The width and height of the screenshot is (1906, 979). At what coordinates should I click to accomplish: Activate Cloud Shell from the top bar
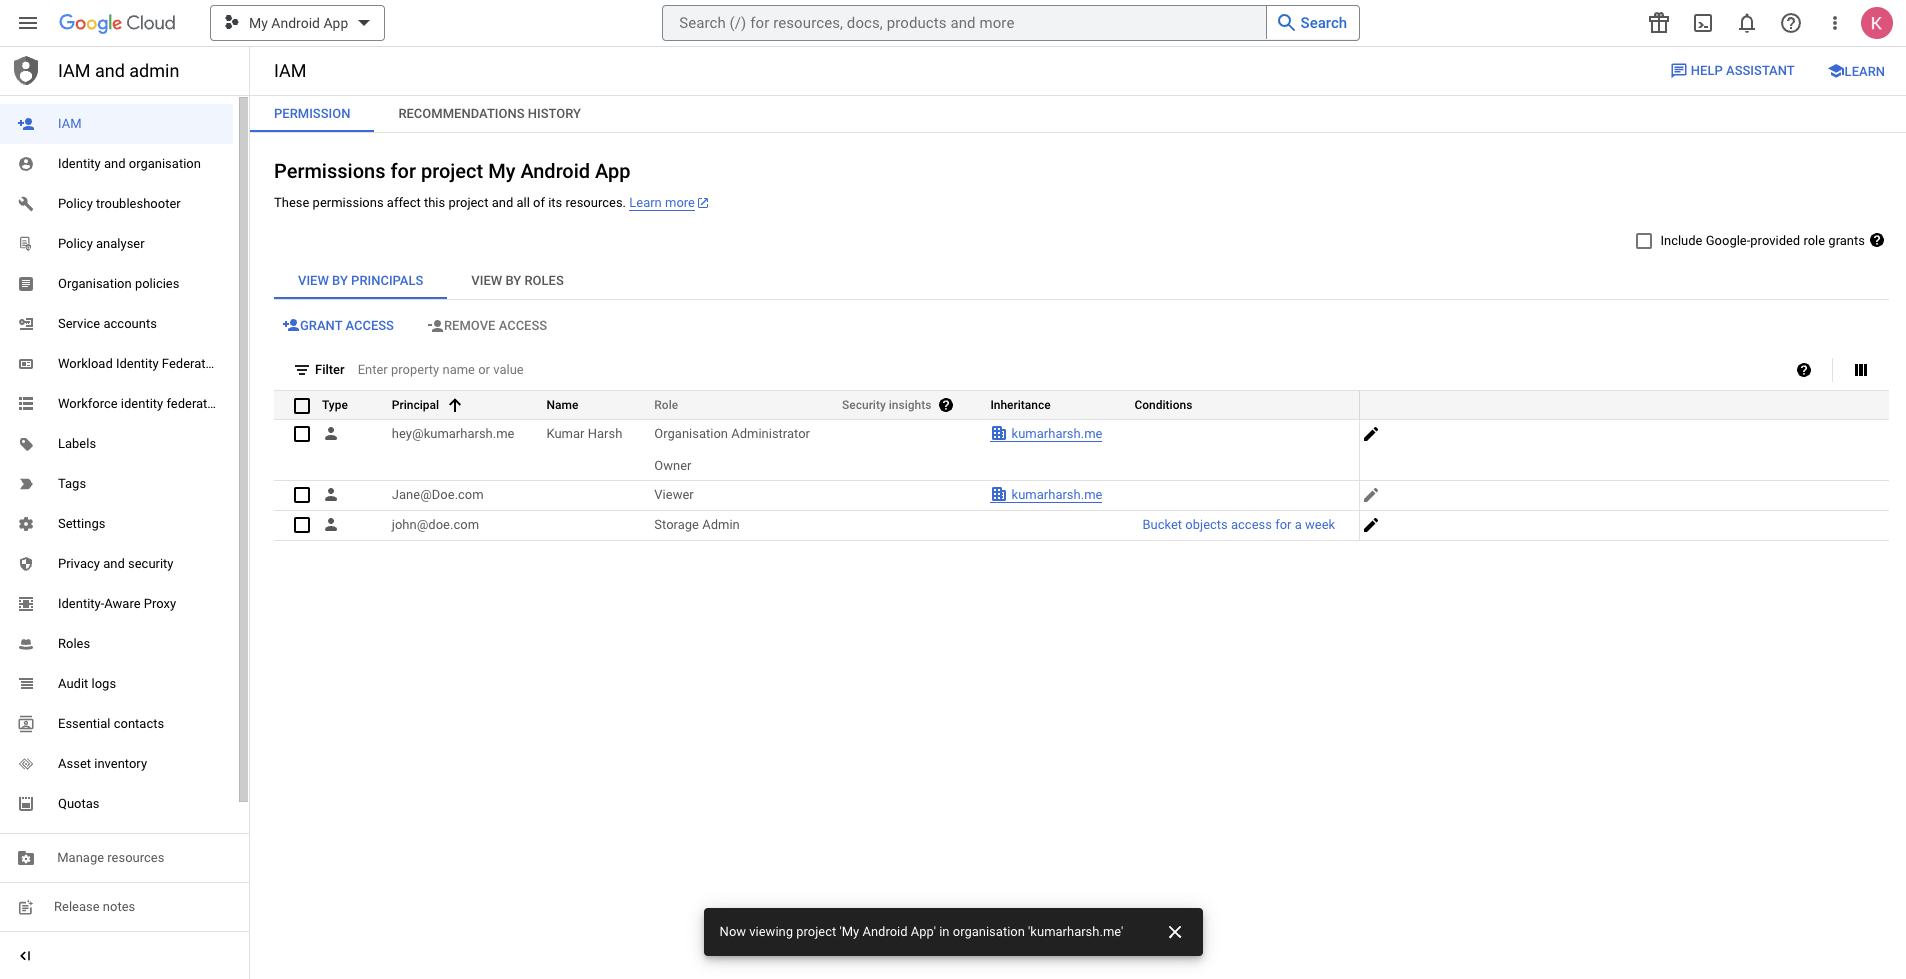(1702, 22)
